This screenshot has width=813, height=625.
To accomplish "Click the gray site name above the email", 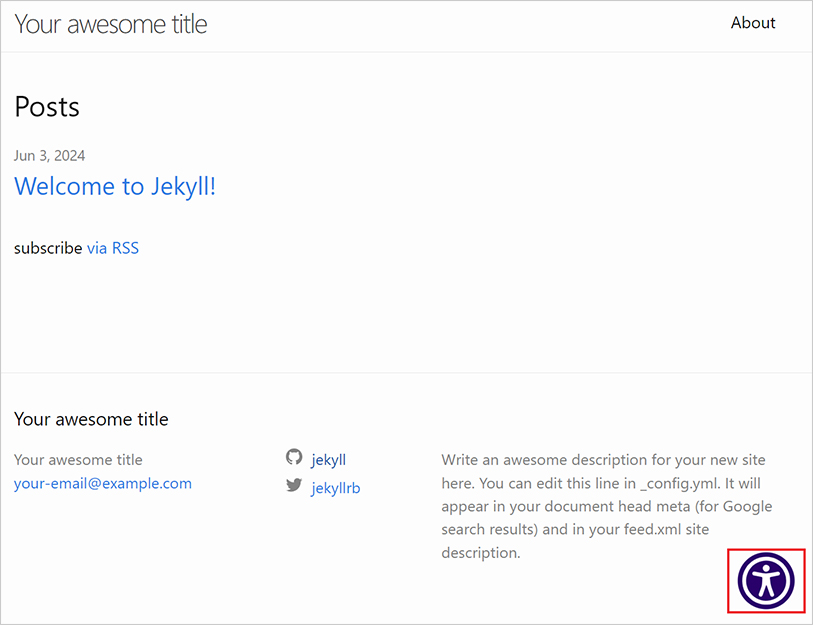I will [78, 460].
